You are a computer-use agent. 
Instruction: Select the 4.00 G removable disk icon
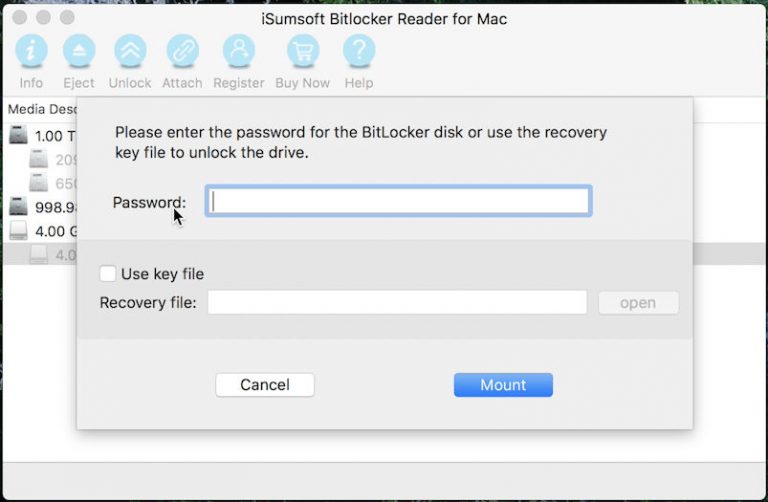[x=18, y=231]
